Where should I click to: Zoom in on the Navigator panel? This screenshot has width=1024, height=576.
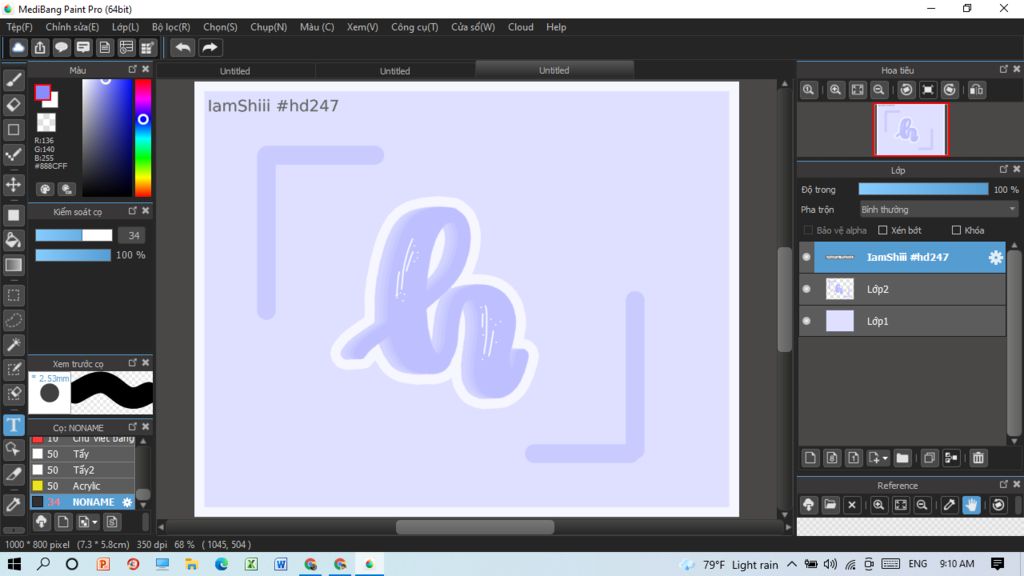835,90
